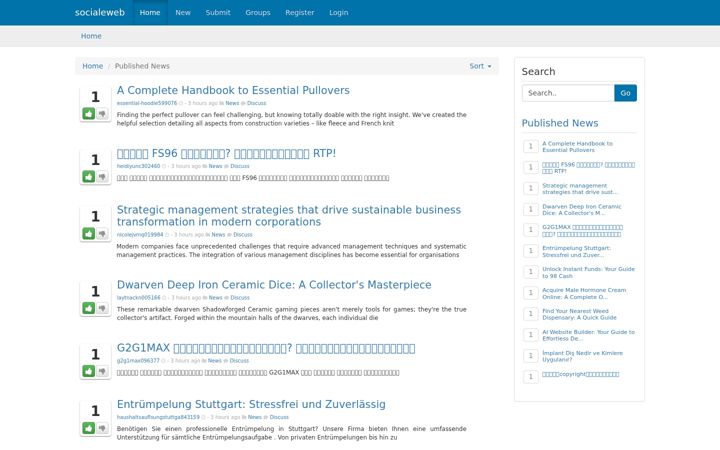The height and width of the screenshot is (450, 720).
Task: Give thumbs-down to the G2G1MAX story
Action: [102, 371]
